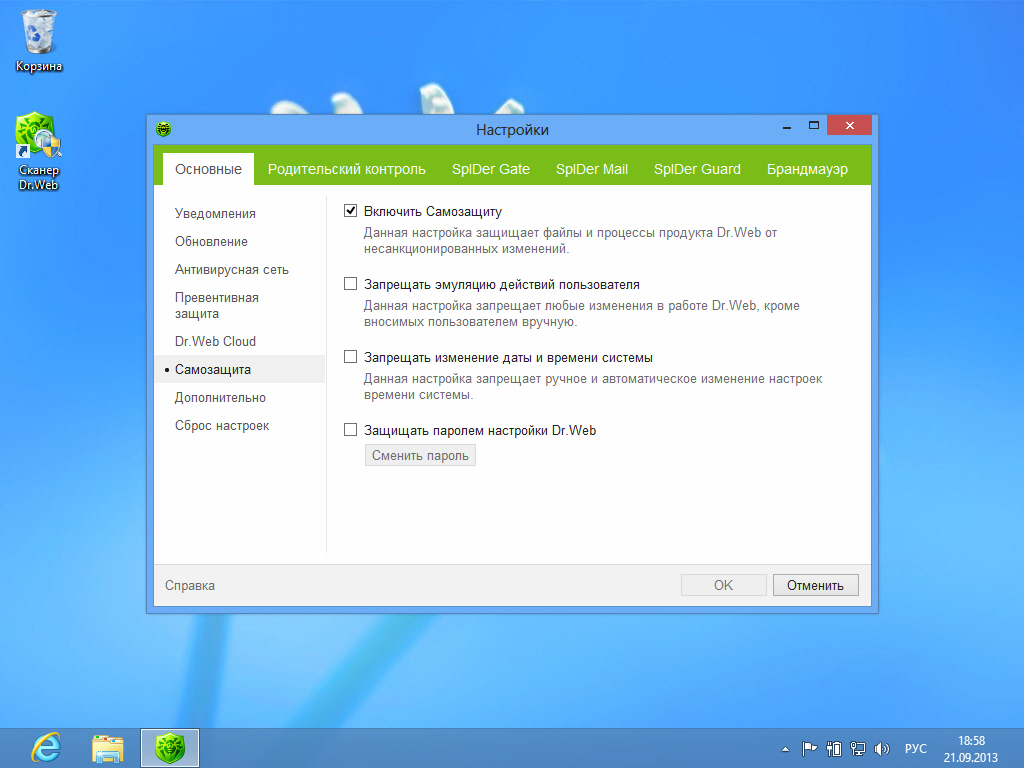The width and height of the screenshot is (1024, 768).
Task: Open the clock showing 18:58
Action: tap(970, 748)
